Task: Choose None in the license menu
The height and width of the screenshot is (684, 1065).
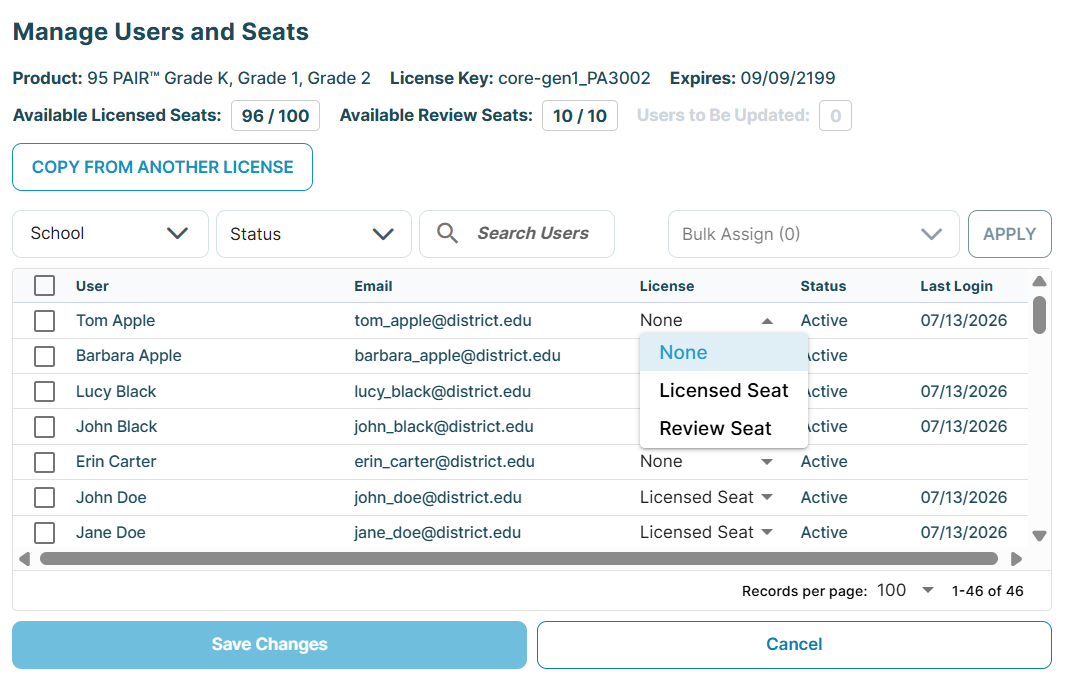Action: point(724,353)
